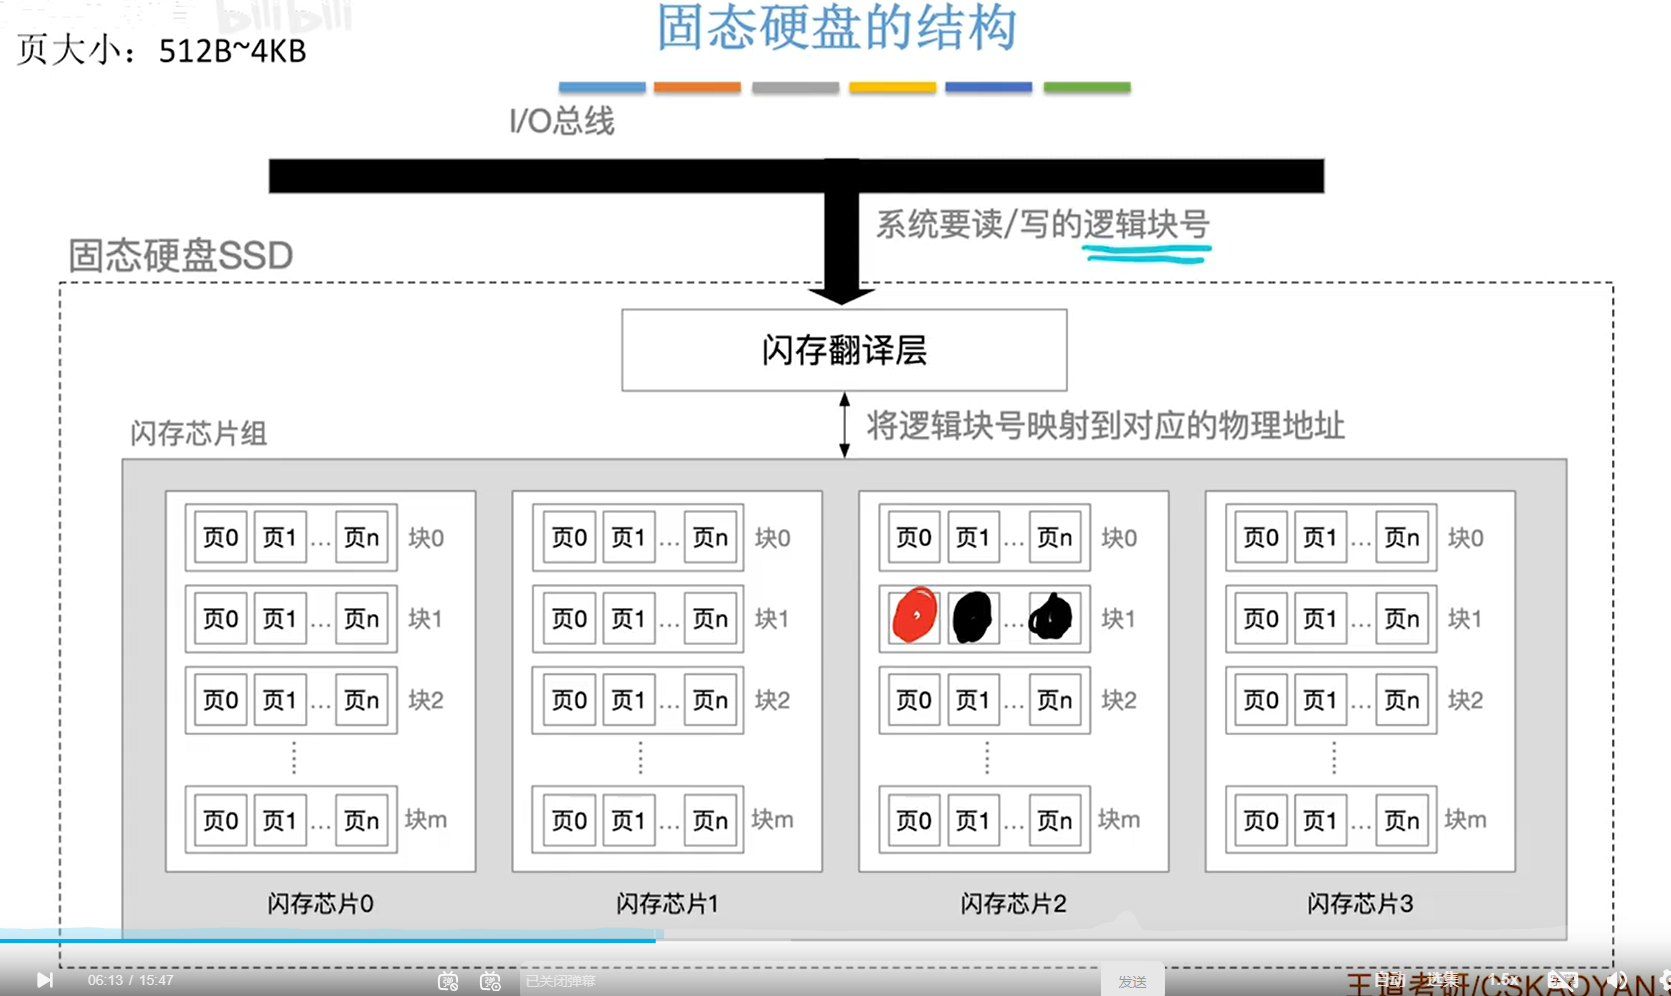
Task: Click the slide title 固态硬盘的结构
Action: pos(836,28)
